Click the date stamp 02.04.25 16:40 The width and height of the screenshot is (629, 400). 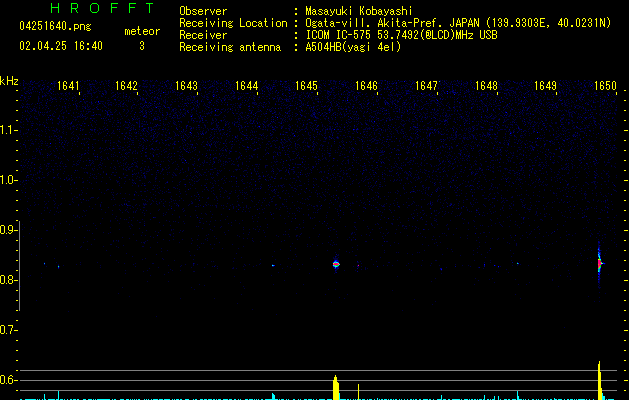tap(61, 46)
